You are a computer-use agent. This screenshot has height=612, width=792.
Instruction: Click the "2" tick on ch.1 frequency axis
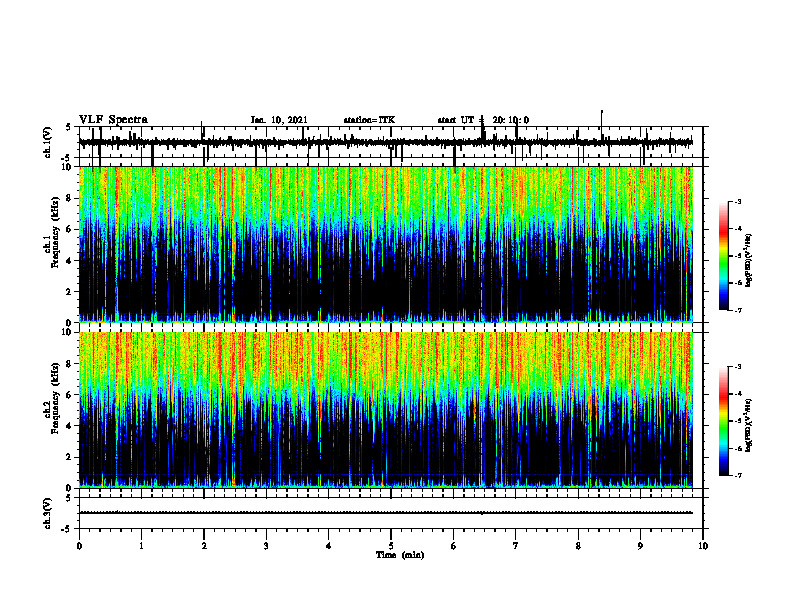pos(70,292)
